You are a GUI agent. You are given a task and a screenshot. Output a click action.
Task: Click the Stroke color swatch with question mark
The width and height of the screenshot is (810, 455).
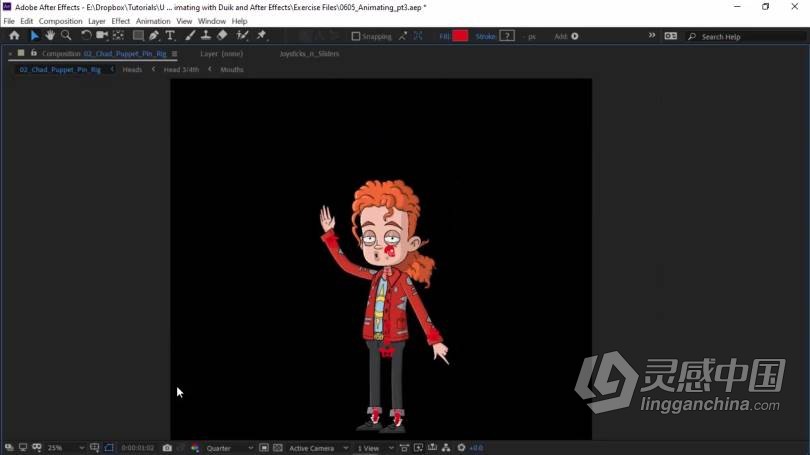tap(507, 36)
